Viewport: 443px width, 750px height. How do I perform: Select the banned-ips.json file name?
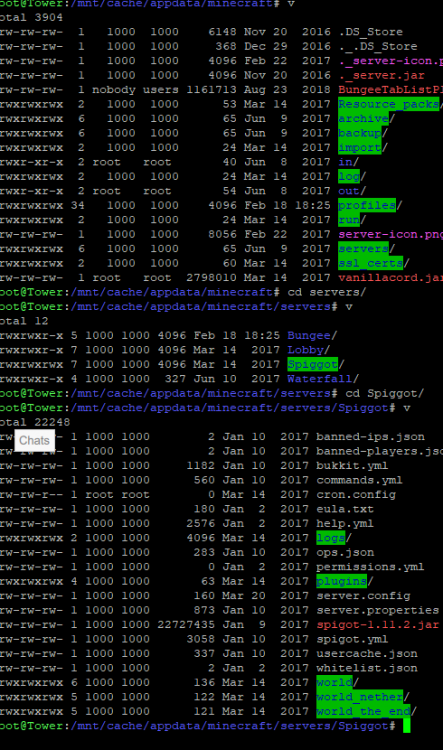coord(370,437)
